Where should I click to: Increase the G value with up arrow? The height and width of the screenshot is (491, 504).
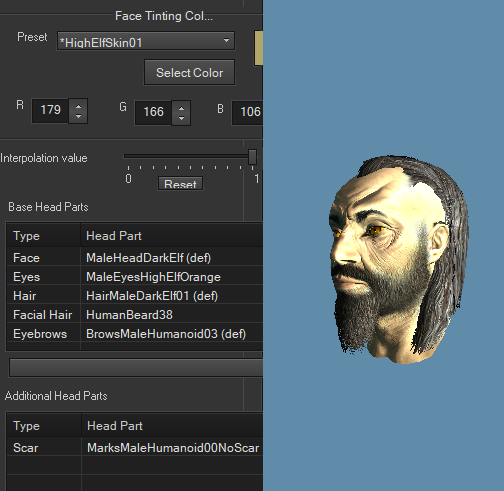[181, 108]
